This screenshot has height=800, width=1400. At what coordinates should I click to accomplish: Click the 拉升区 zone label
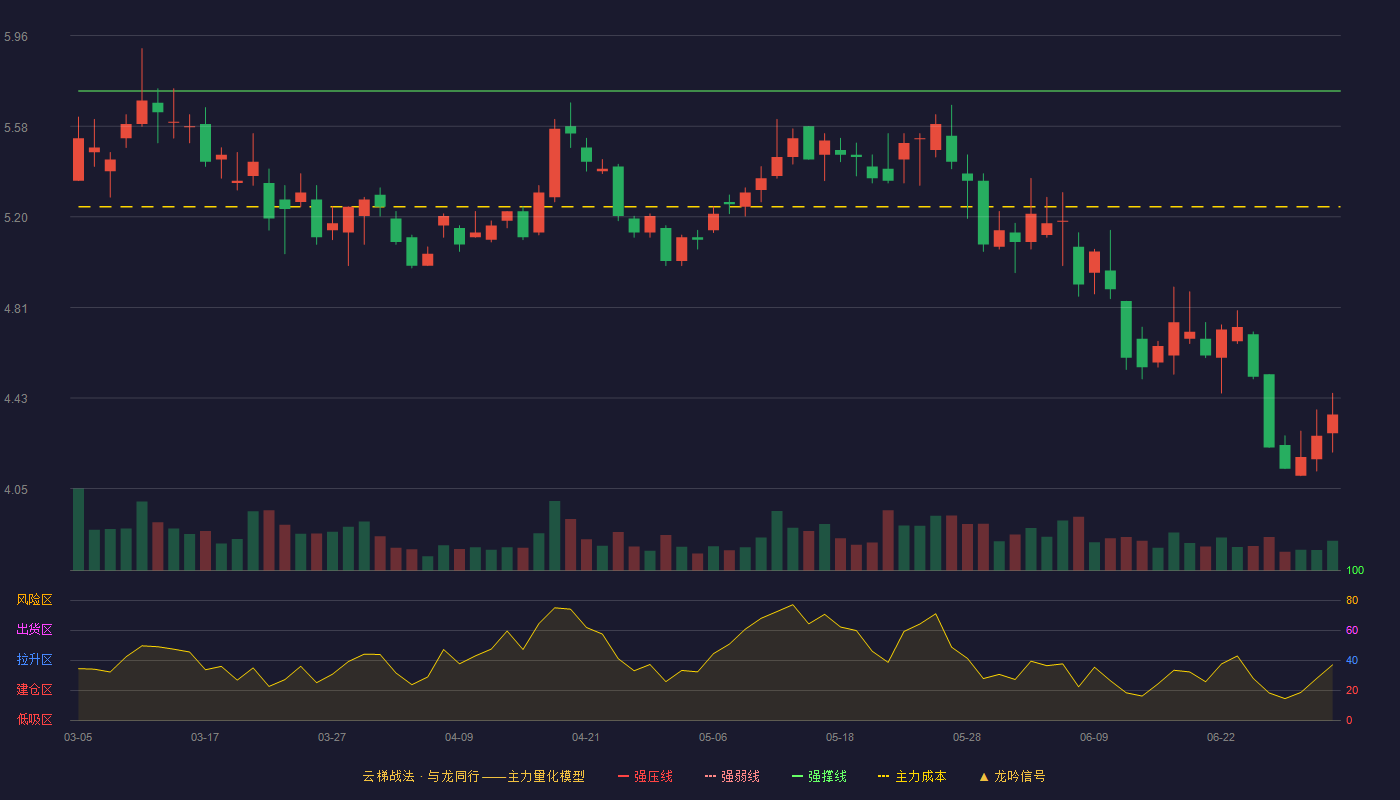point(35,660)
